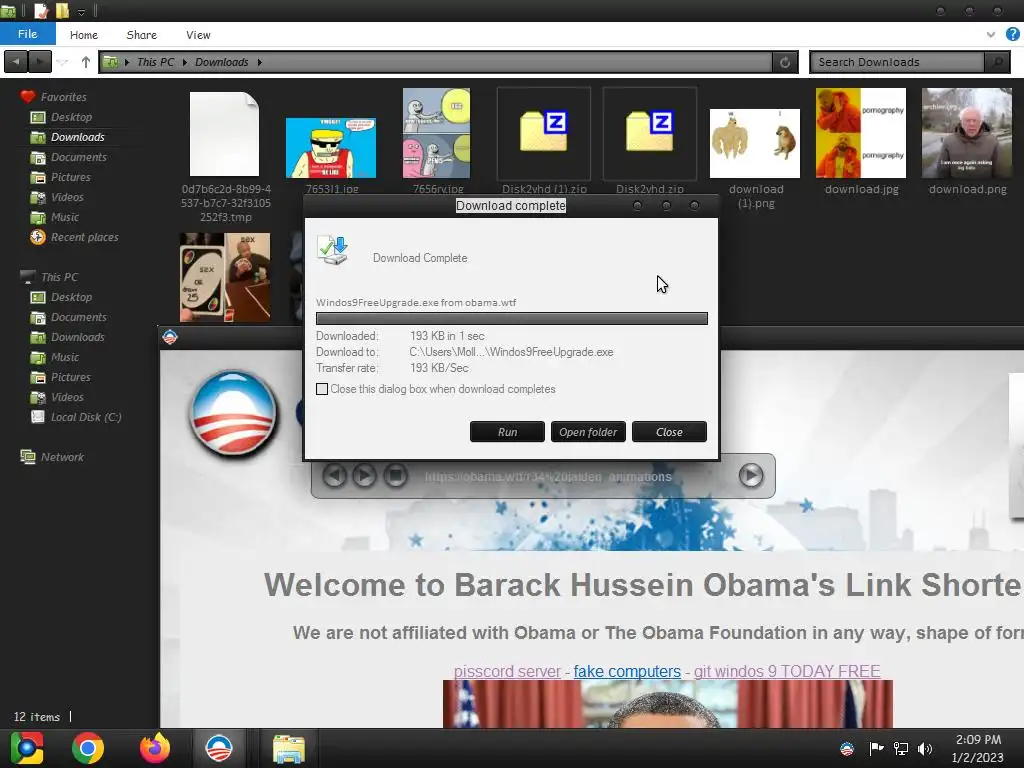Select This PC in address bar breadcrumb
The image size is (1024, 768).
point(155,62)
